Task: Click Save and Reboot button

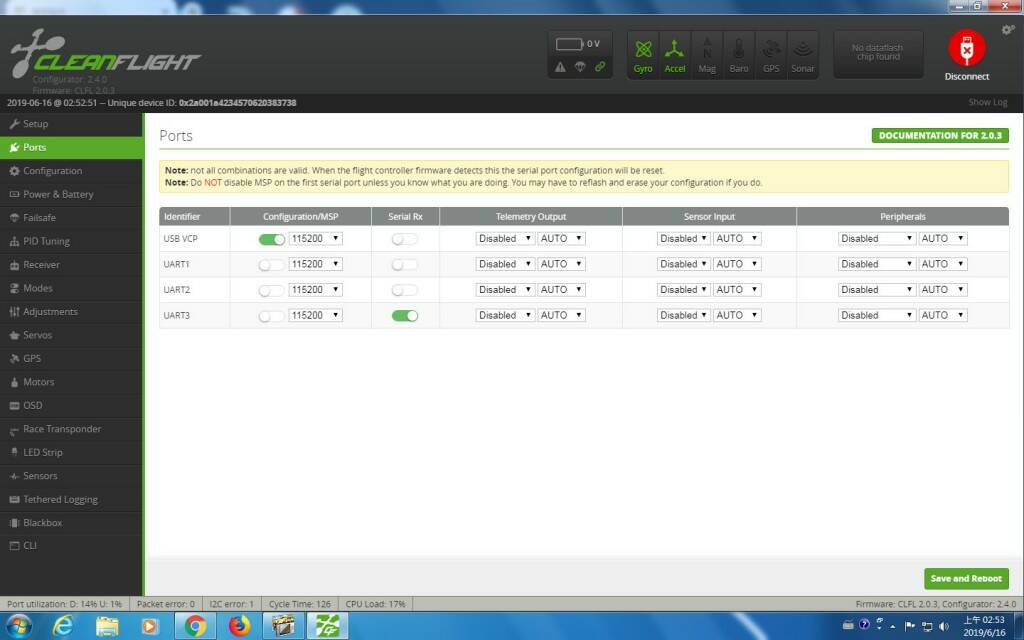Action: point(966,579)
